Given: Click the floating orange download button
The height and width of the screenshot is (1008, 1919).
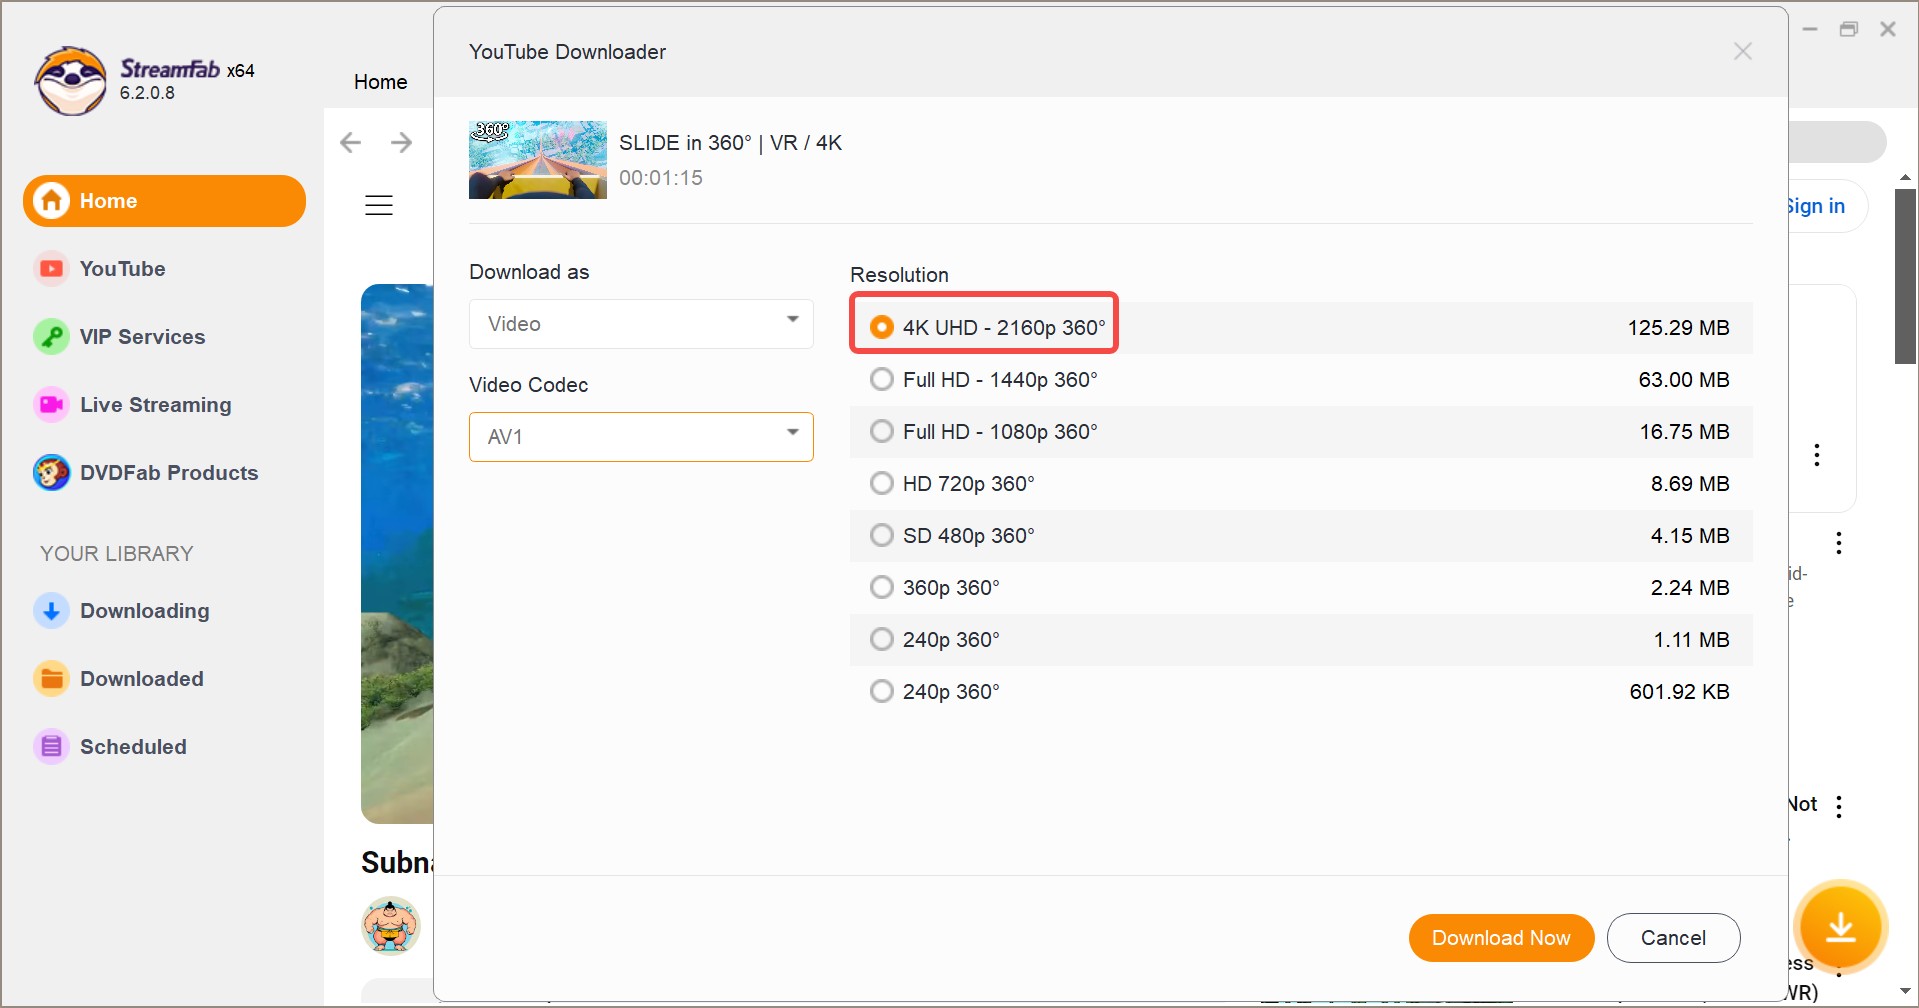Looking at the screenshot, I should [1840, 928].
